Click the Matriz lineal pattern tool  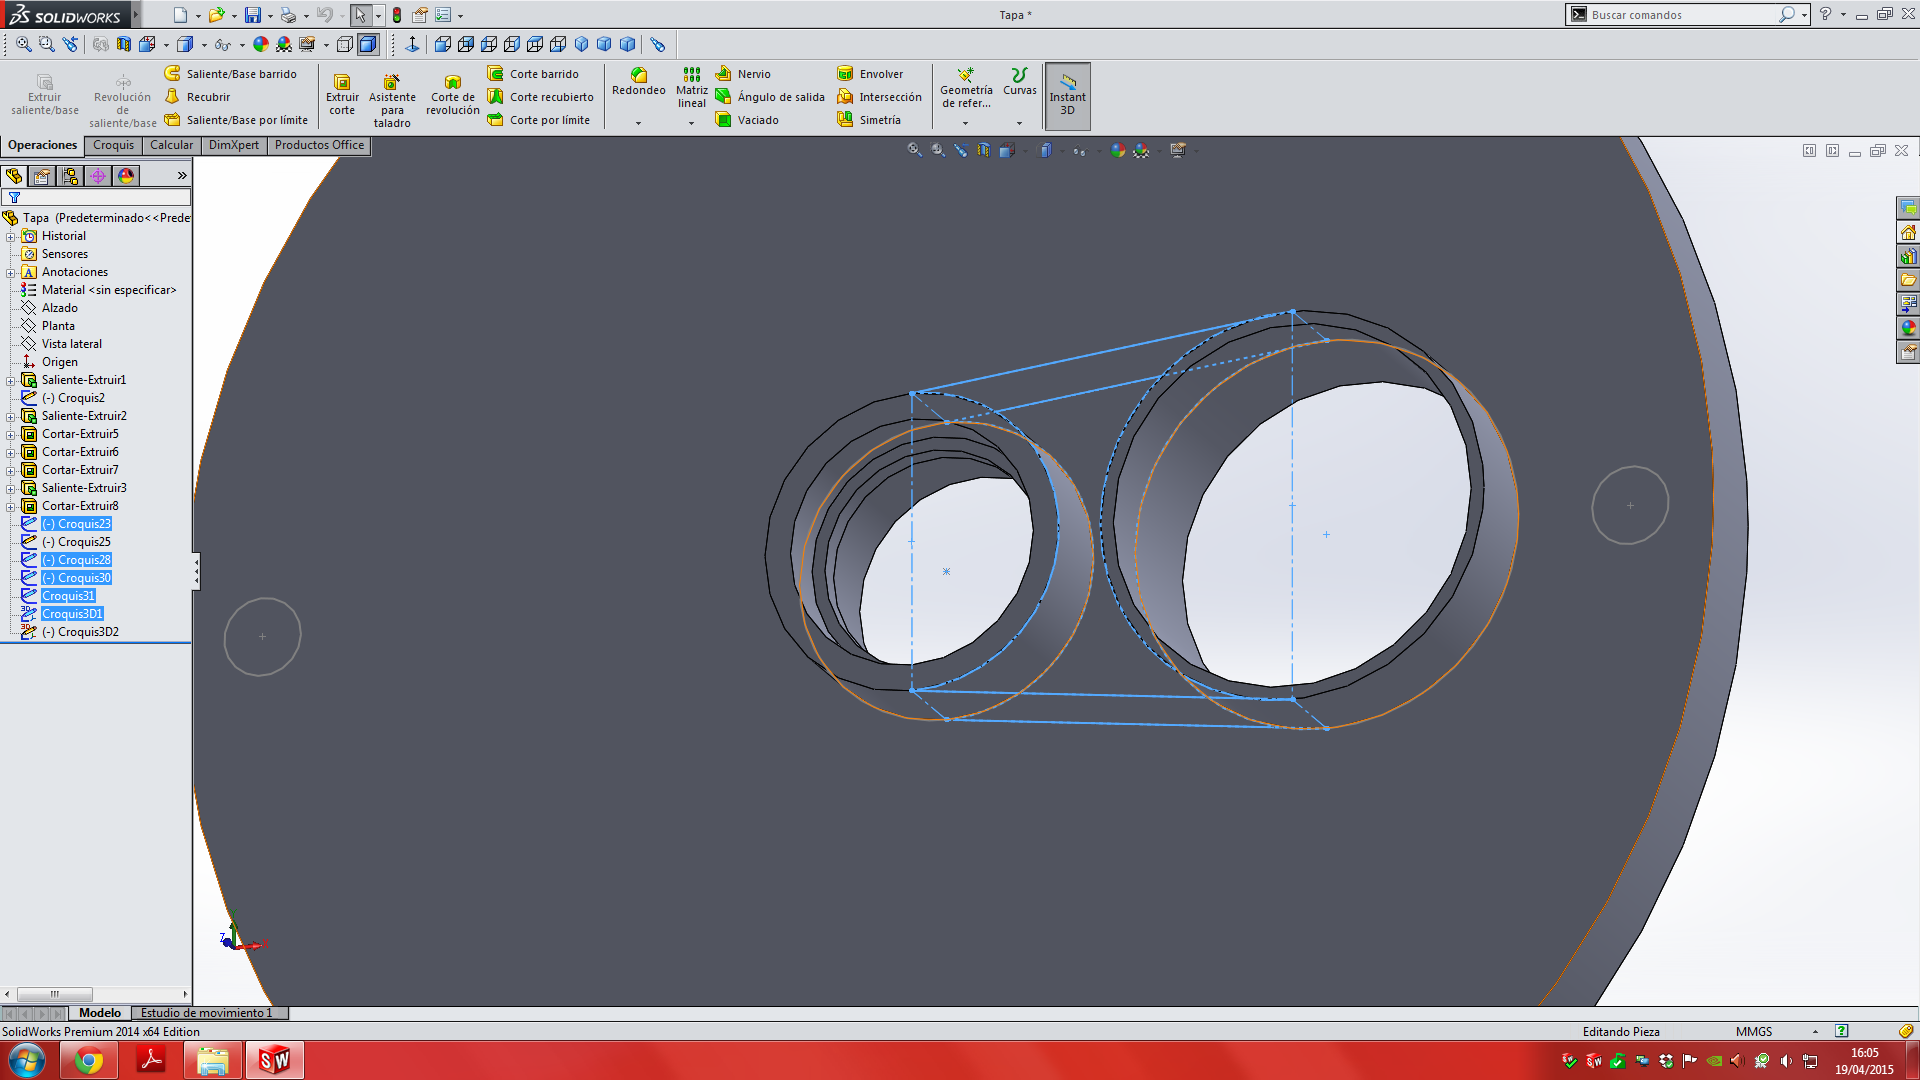pyautogui.click(x=692, y=88)
